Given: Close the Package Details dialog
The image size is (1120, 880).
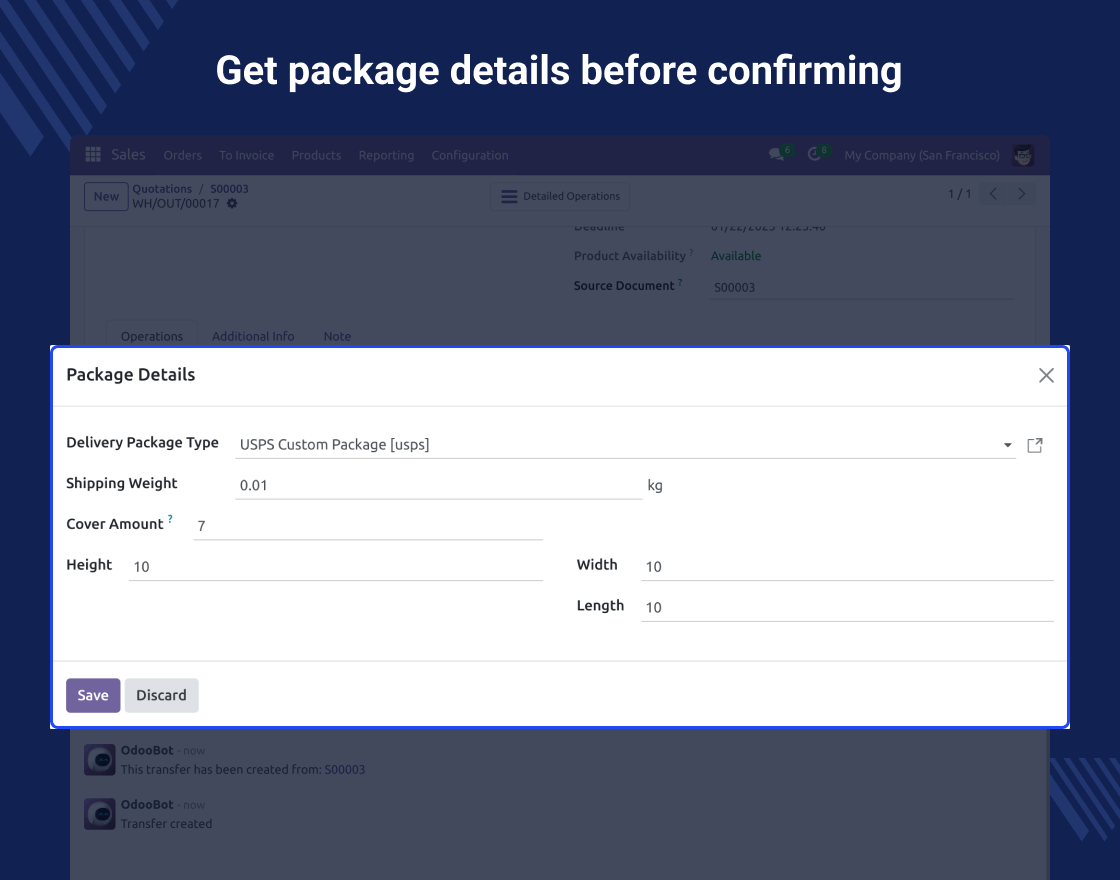Looking at the screenshot, I should 1046,375.
